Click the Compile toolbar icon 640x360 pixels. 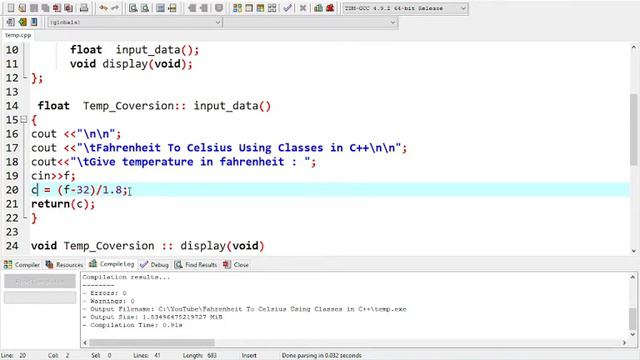pos(237,8)
